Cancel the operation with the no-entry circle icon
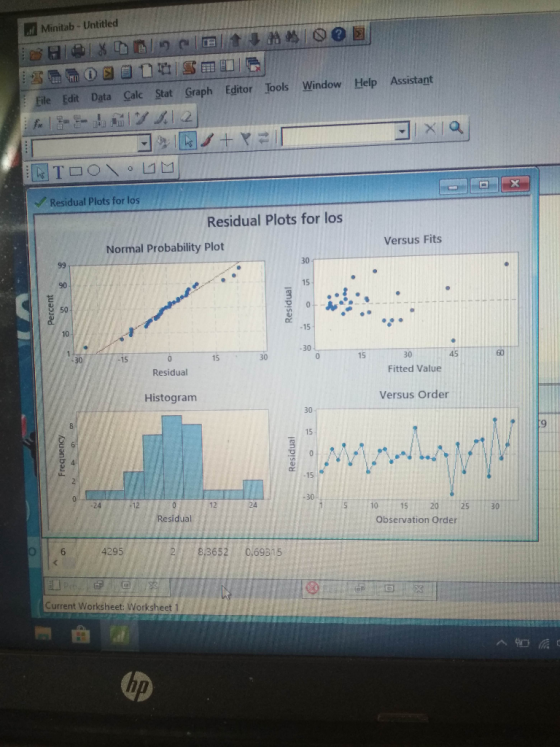The height and width of the screenshot is (747, 560). [x=319, y=35]
